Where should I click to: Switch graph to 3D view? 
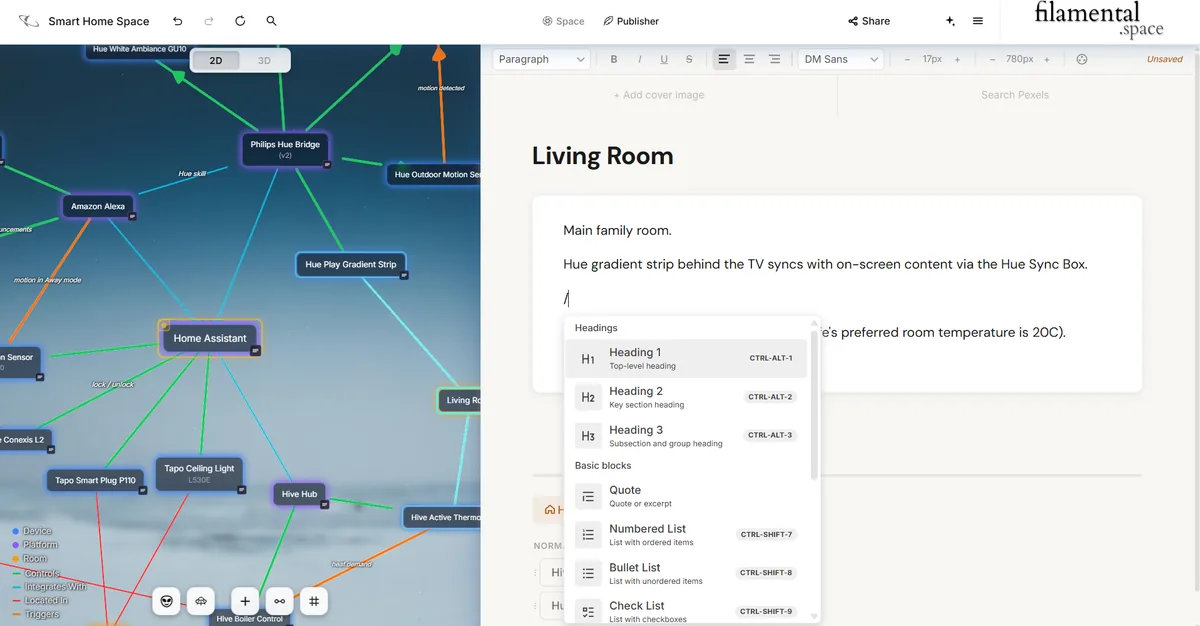tap(264, 60)
